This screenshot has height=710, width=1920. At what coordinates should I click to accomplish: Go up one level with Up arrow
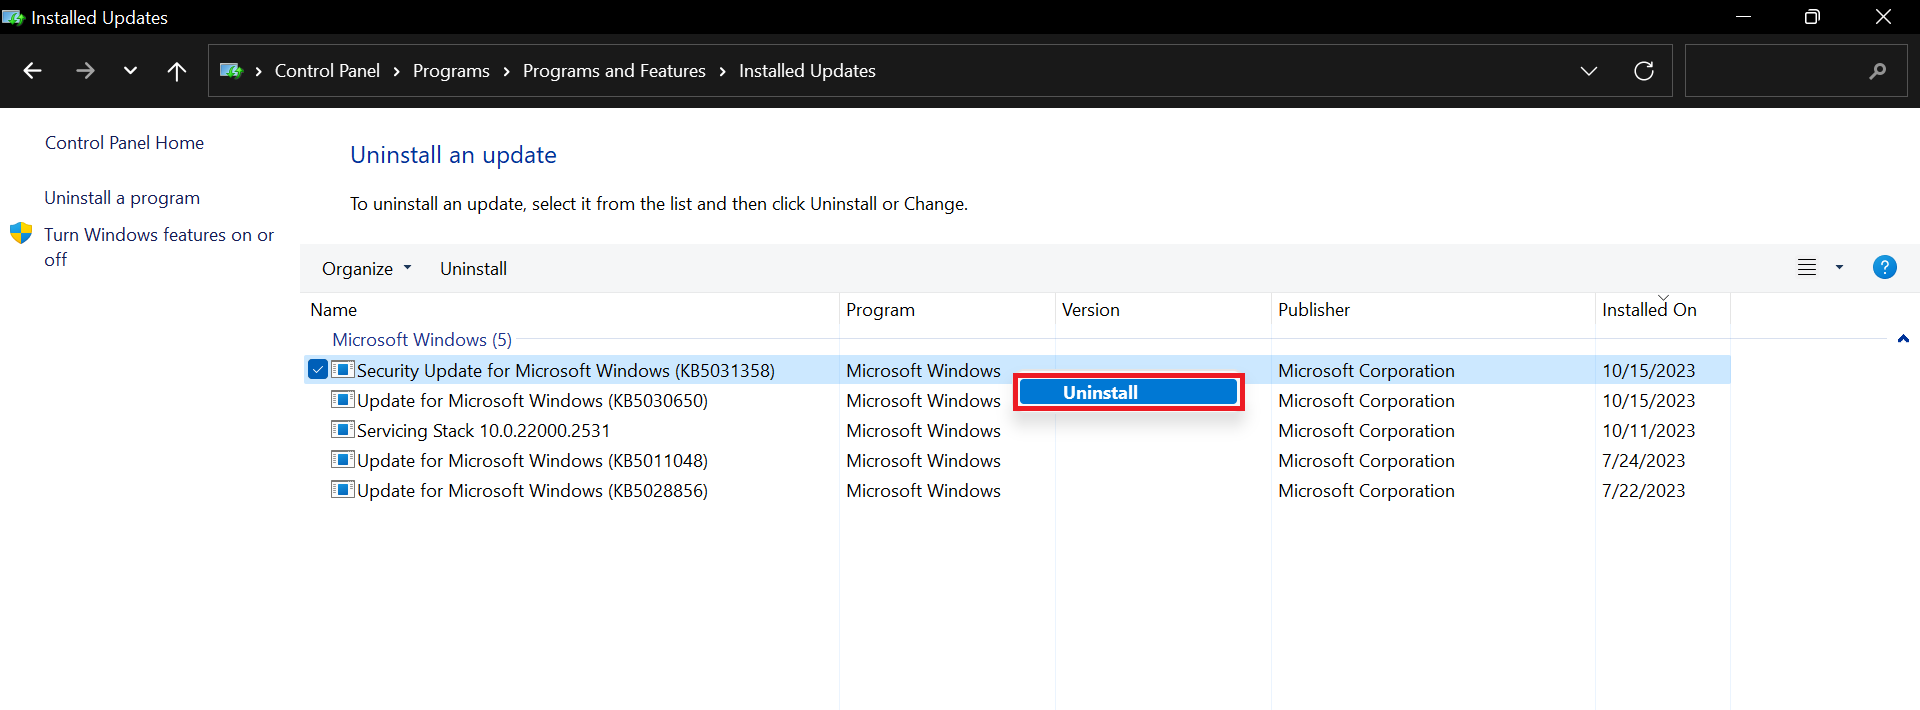click(x=177, y=71)
